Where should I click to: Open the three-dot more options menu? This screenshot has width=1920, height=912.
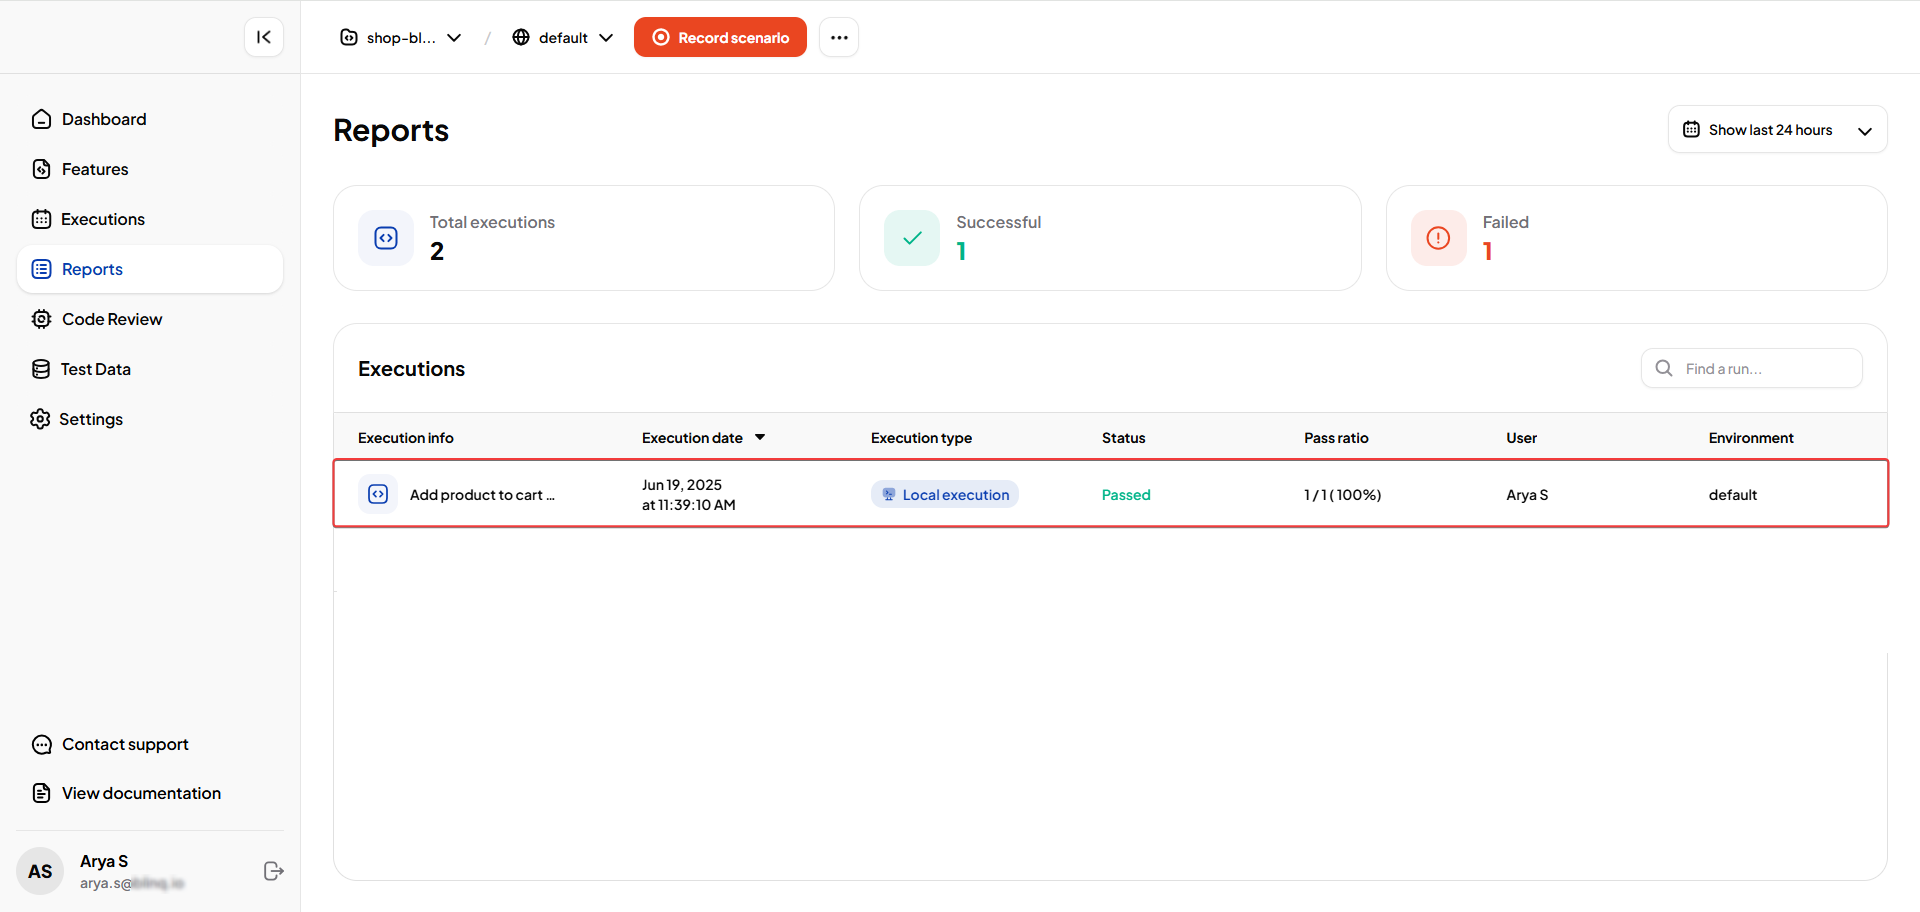point(838,37)
